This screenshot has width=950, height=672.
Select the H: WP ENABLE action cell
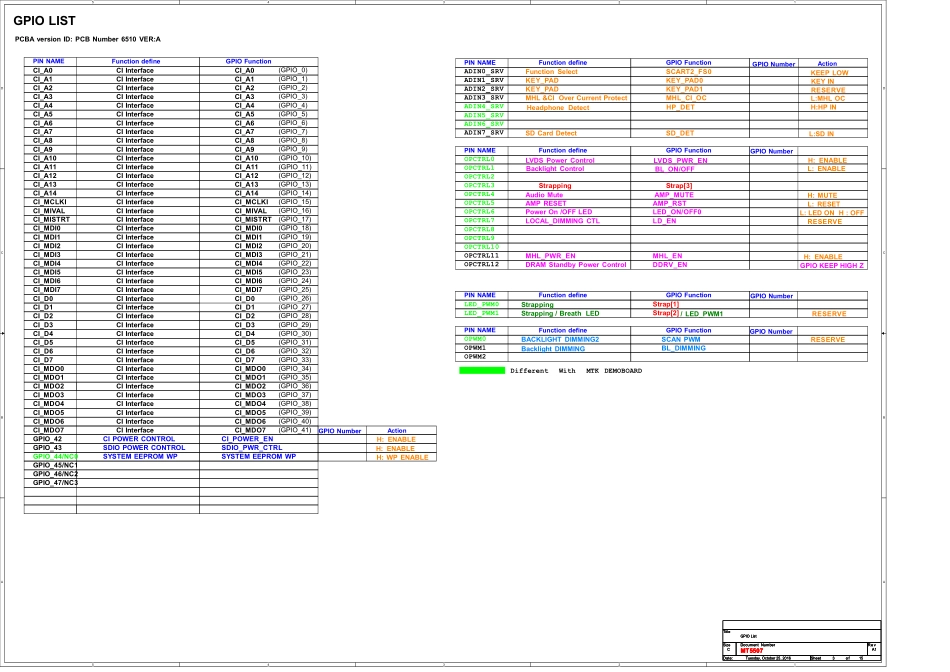(x=402, y=457)
